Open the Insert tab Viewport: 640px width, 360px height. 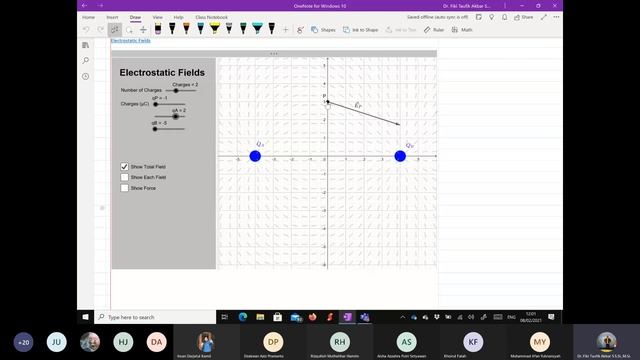click(x=112, y=17)
